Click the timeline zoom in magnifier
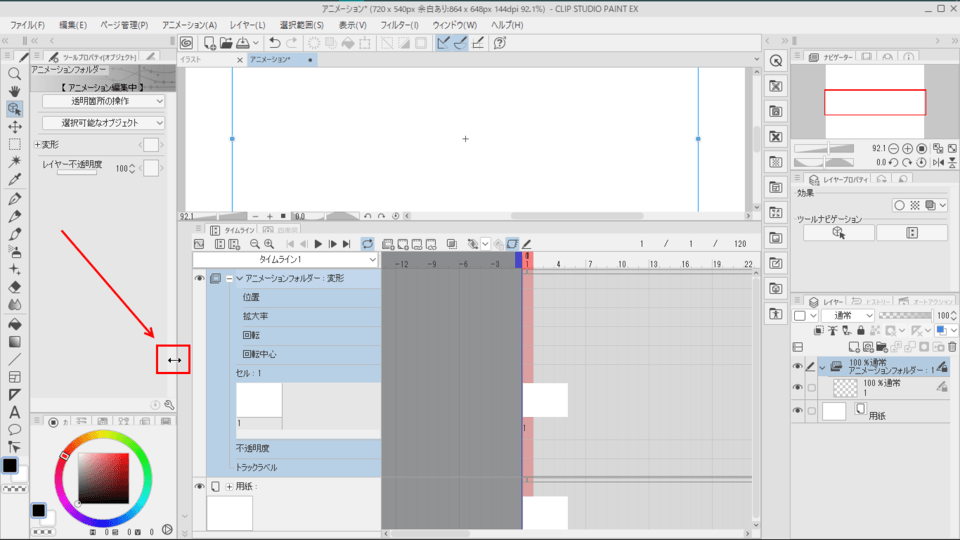This screenshot has height=540, width=960. [x=269, y=244]
